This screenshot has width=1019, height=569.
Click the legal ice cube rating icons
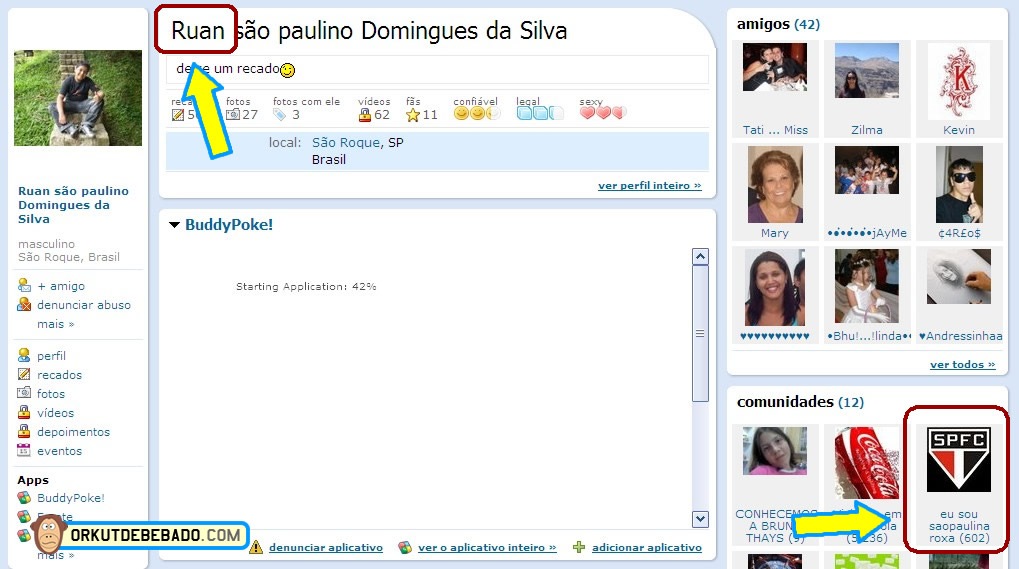(539, 113)
